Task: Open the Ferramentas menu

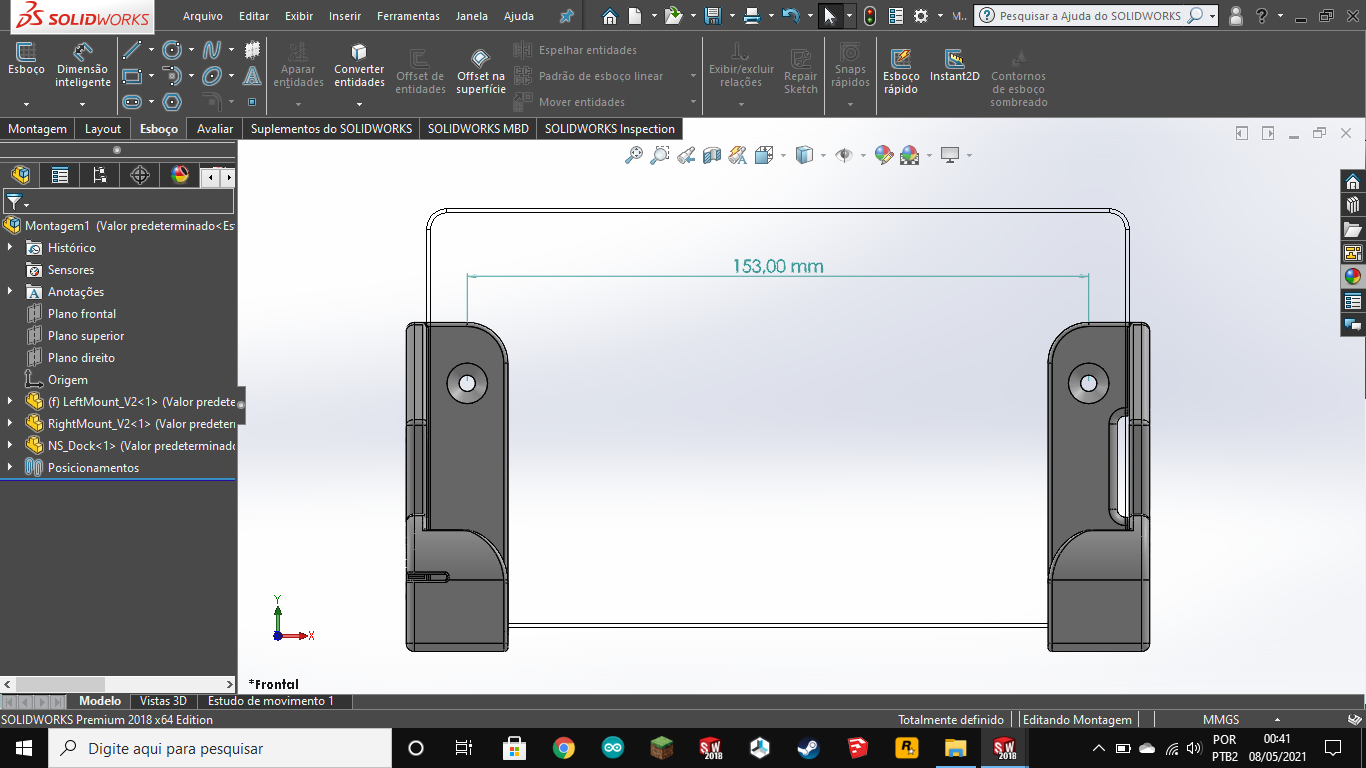Action: [408, 16]
